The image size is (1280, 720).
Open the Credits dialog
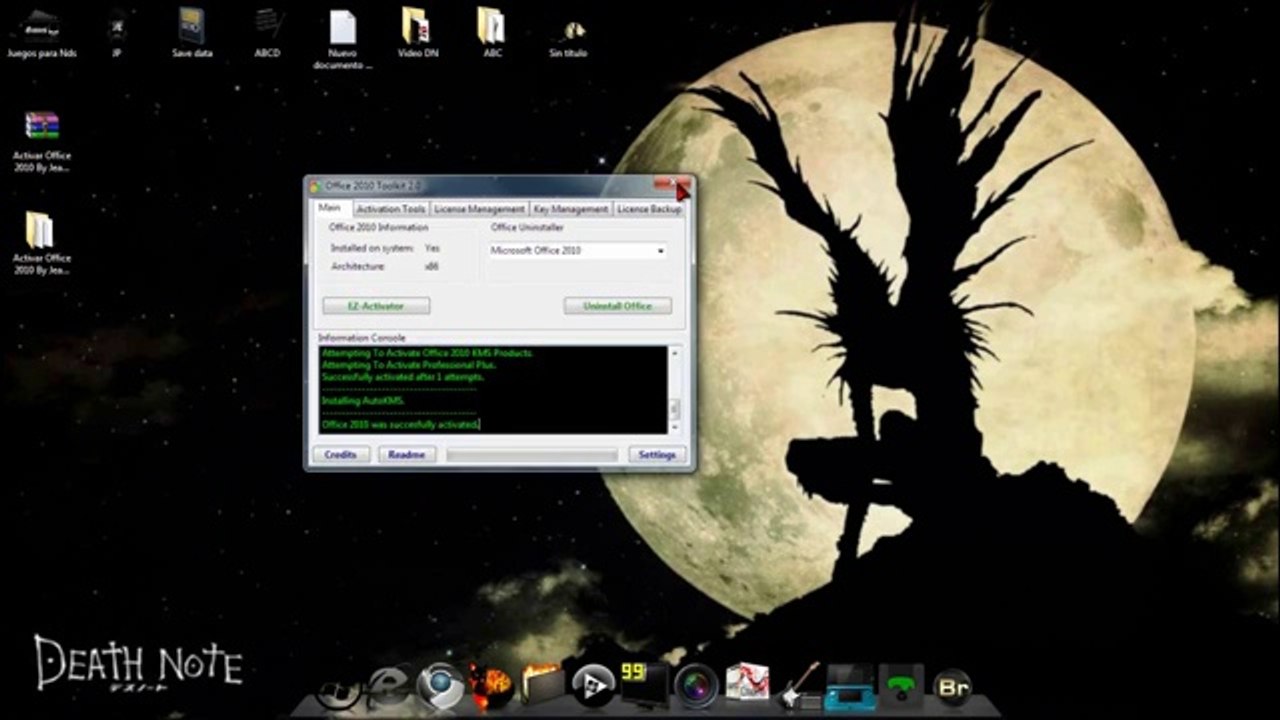tap(340, 455)
